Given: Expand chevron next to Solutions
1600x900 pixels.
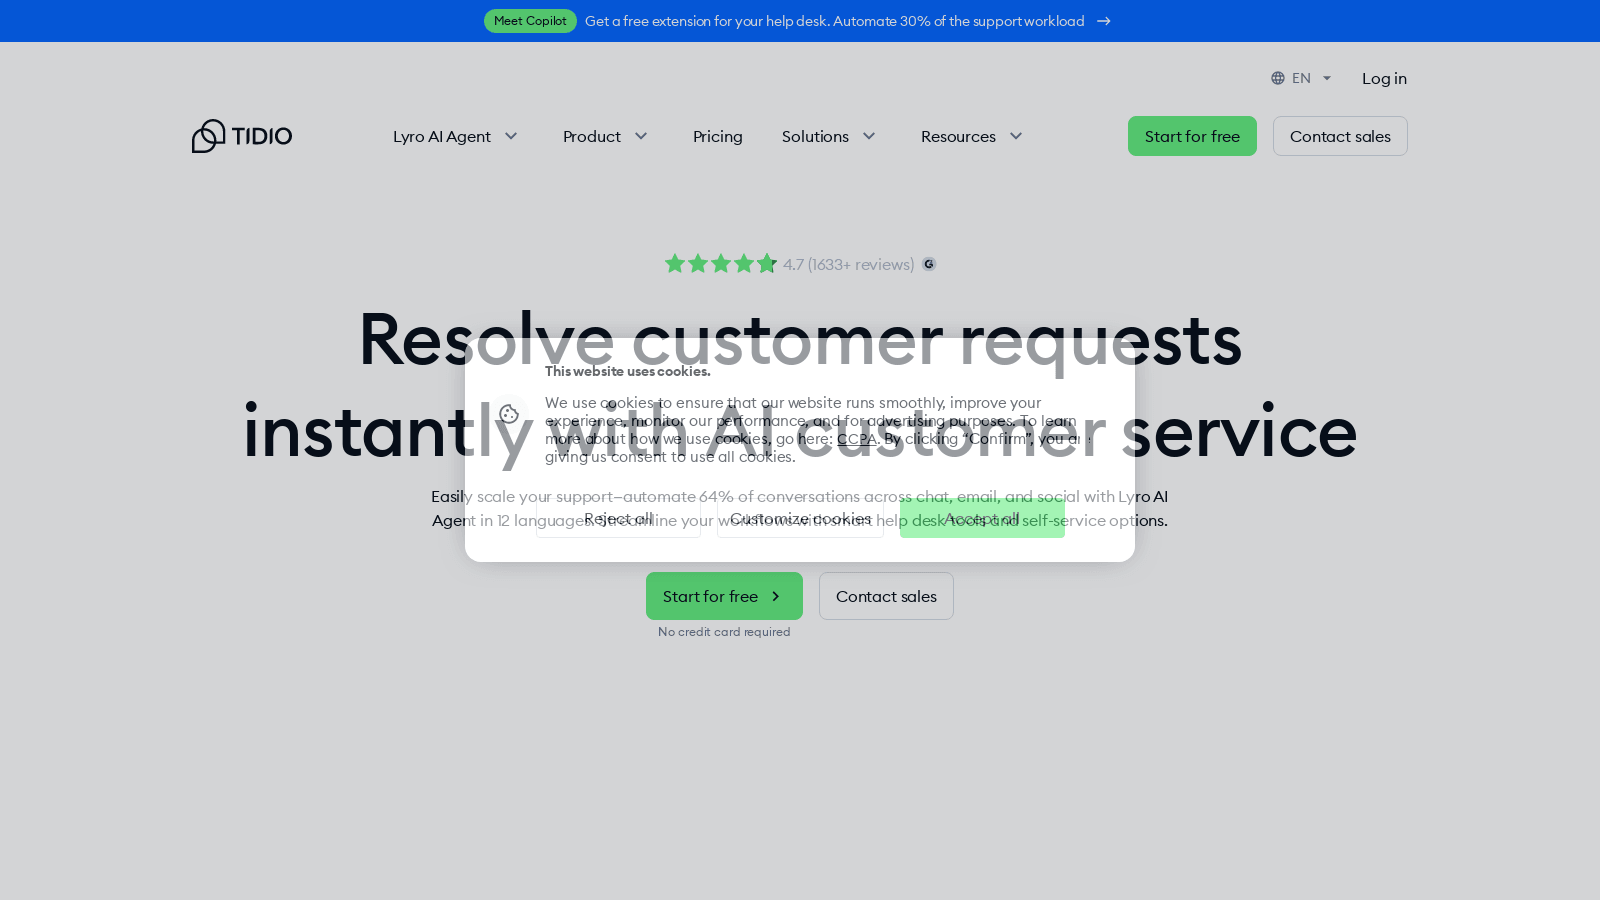Looking at the screenshot, I should point(870,136).
